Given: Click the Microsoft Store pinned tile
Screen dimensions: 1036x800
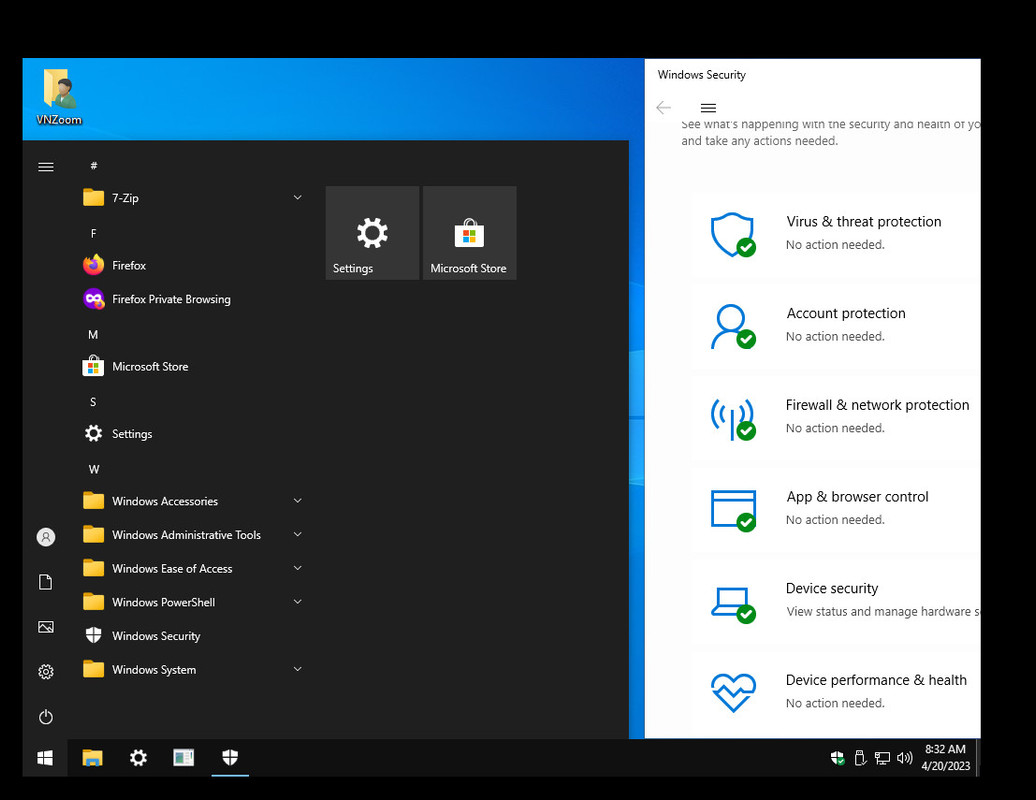Looking at the screenshot, I should 470,233.
